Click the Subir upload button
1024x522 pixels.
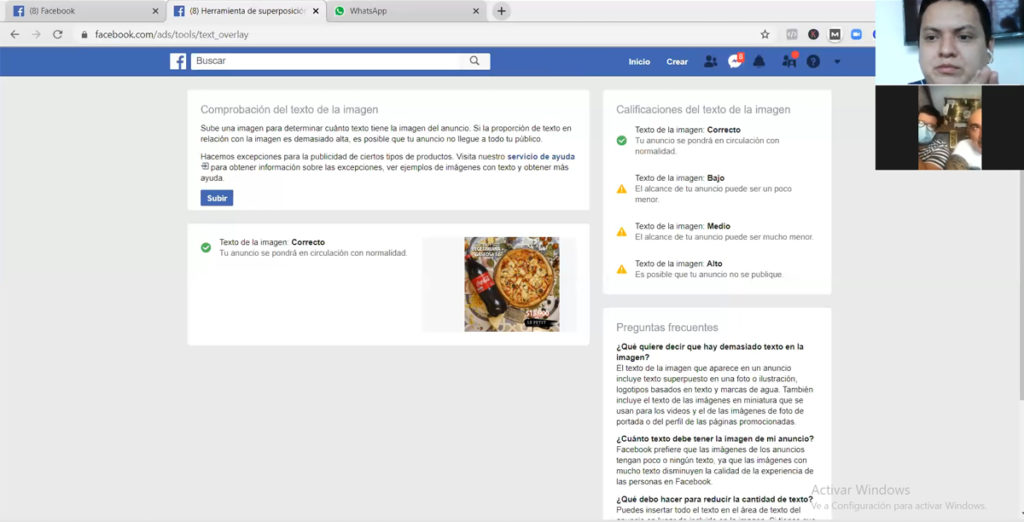(217, 198)
